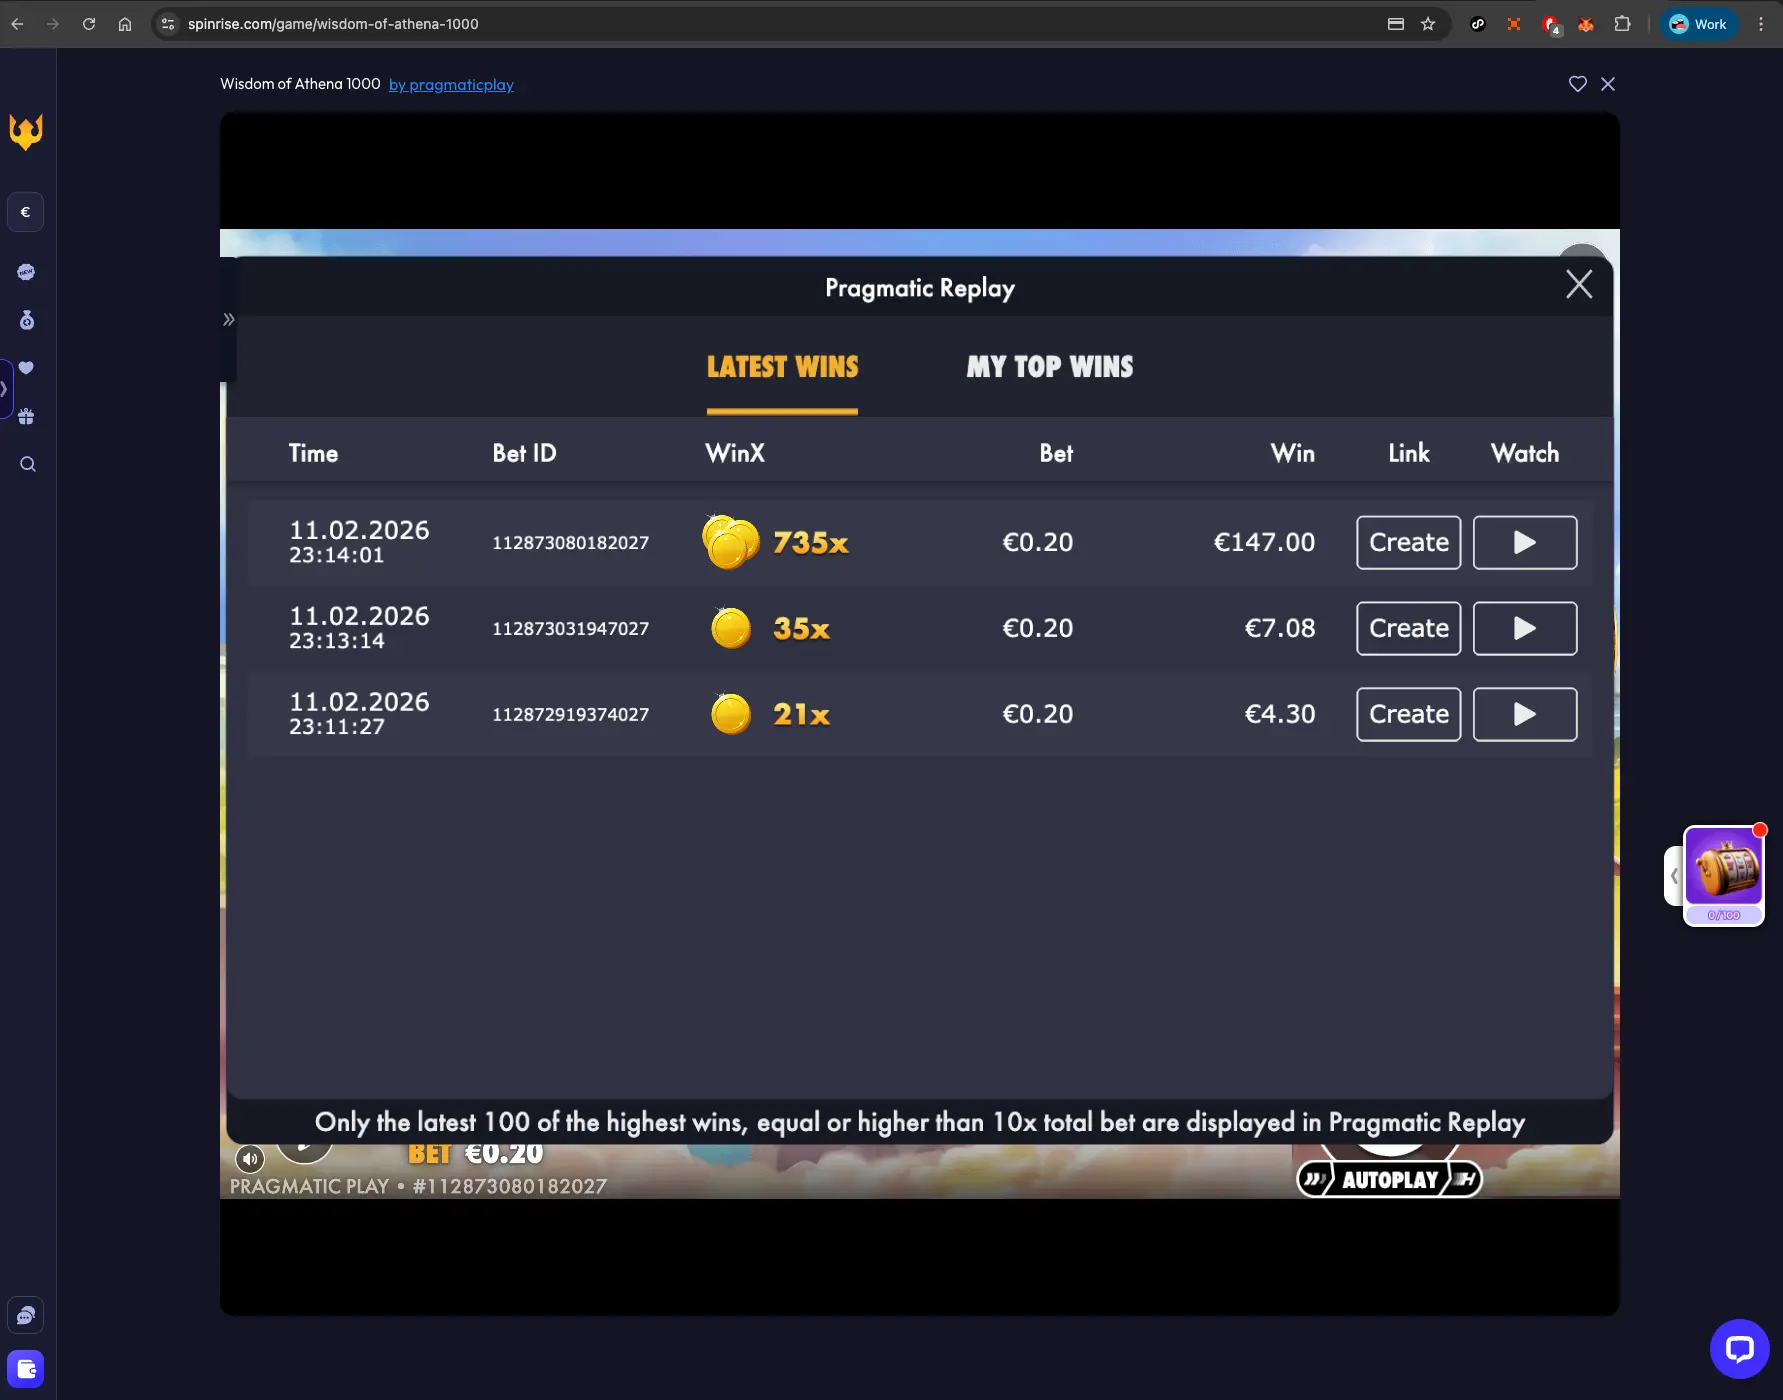Expand the game side panel arrows
The height and width of the screenshot is (1400, 1783).
[229, 320]
